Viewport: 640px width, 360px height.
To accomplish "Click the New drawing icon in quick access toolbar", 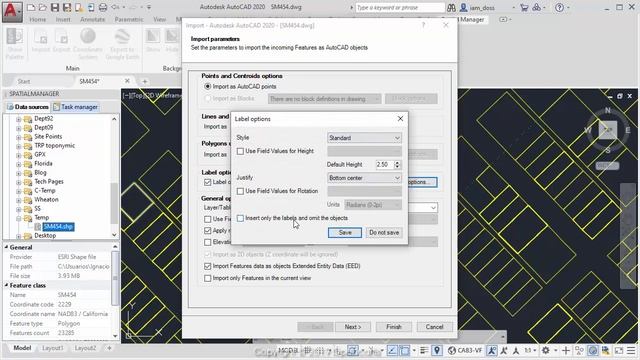I will click(x=31, y=7).
